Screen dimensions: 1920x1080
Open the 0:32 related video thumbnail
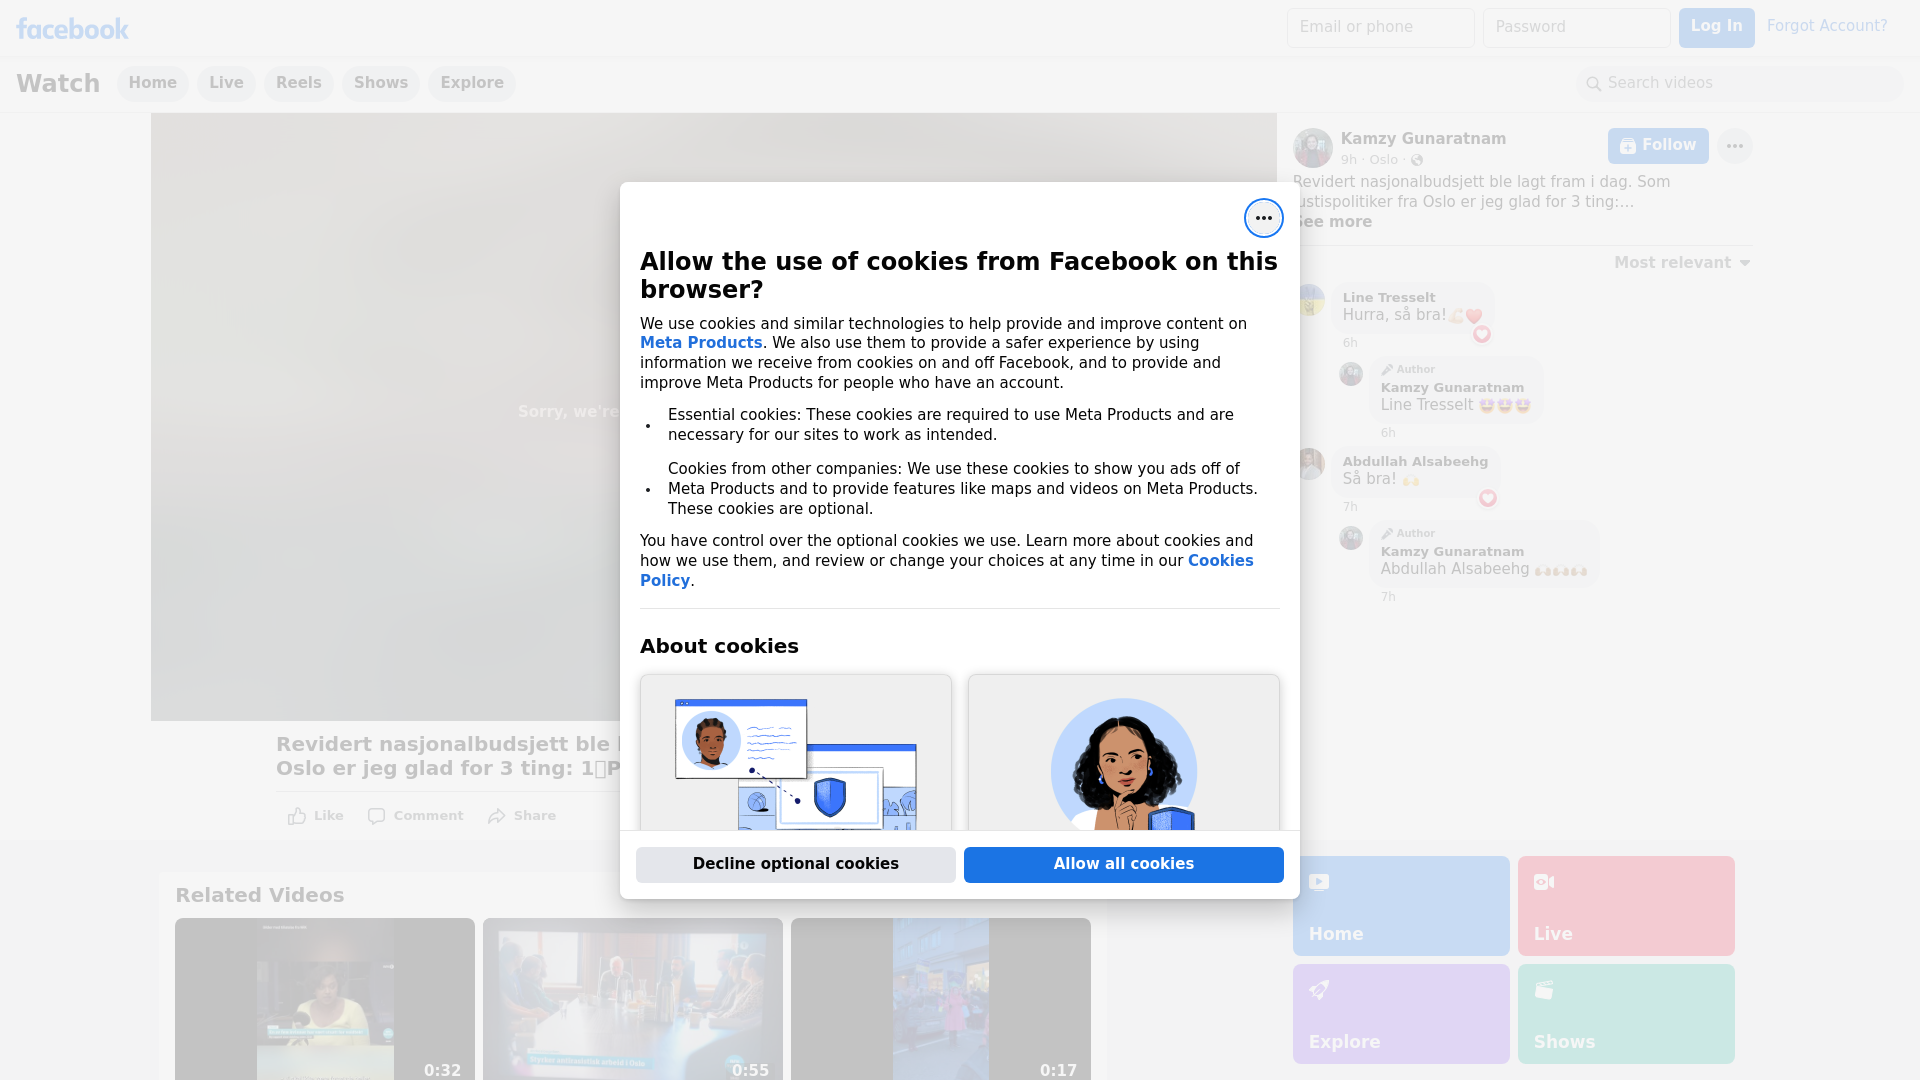324,998
